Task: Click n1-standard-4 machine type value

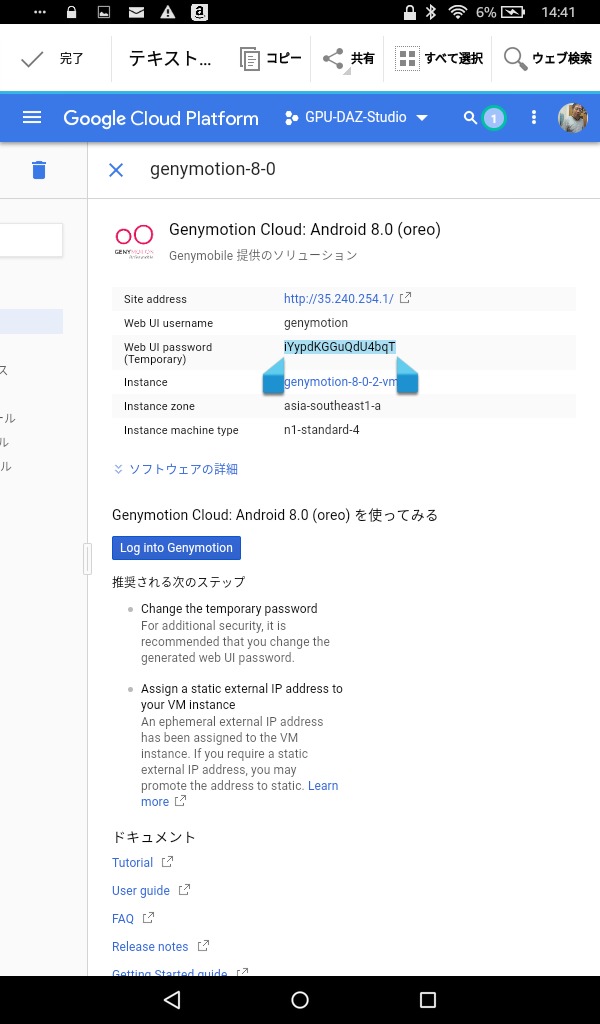Action: click(x=321, y=430)
